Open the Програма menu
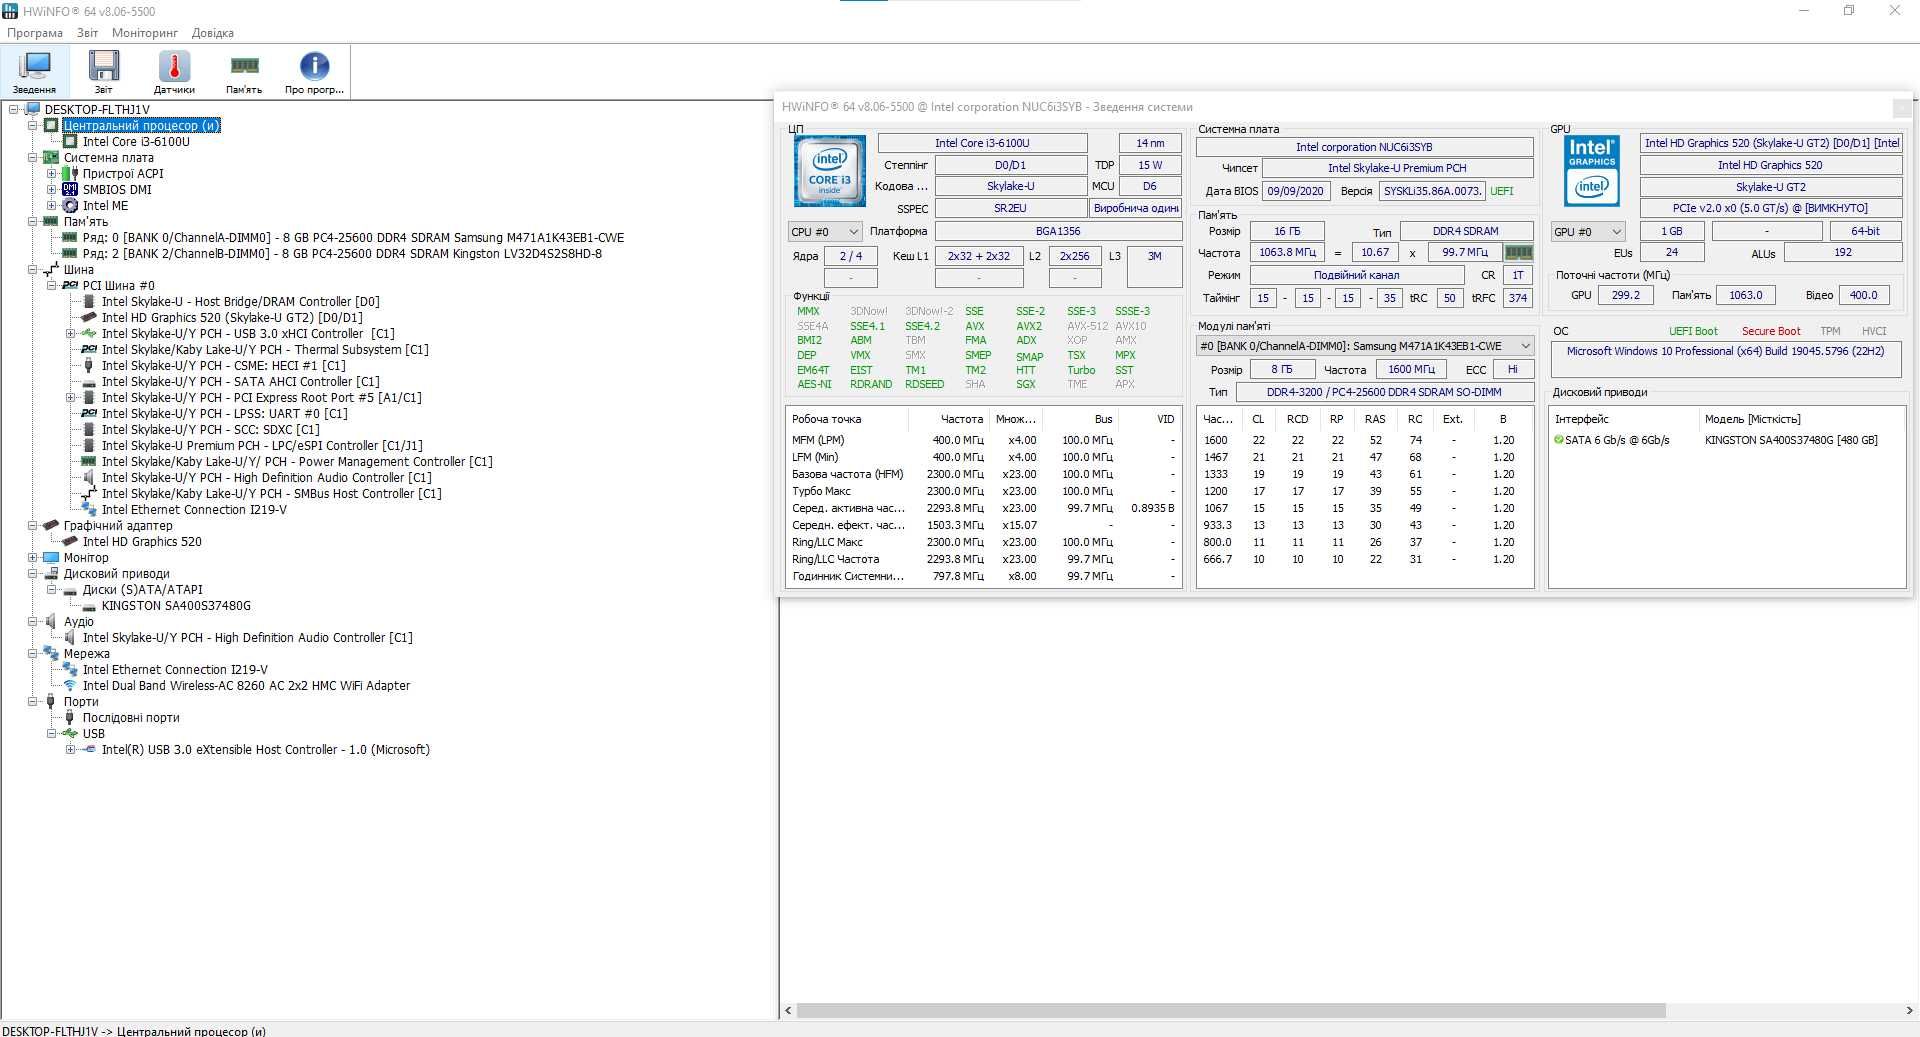Image resolution: width=1920 pixels, height=1037 pixels. (35, 33)
